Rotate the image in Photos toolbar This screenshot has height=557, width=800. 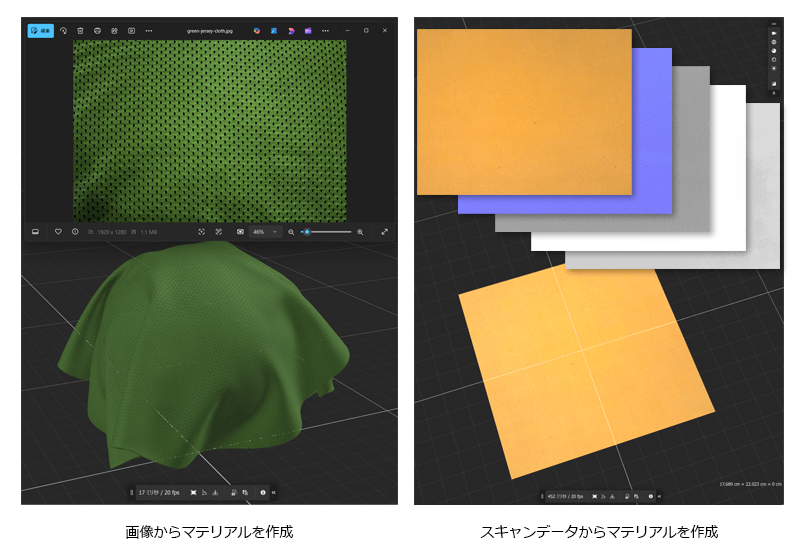(x=63, y=31)
